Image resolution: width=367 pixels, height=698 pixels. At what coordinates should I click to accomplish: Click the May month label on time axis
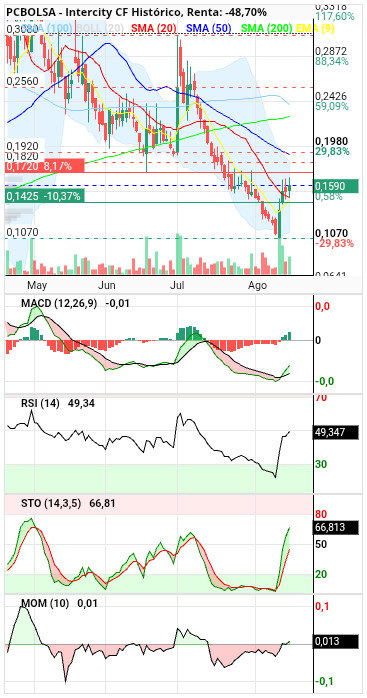(x=37, y=285)
